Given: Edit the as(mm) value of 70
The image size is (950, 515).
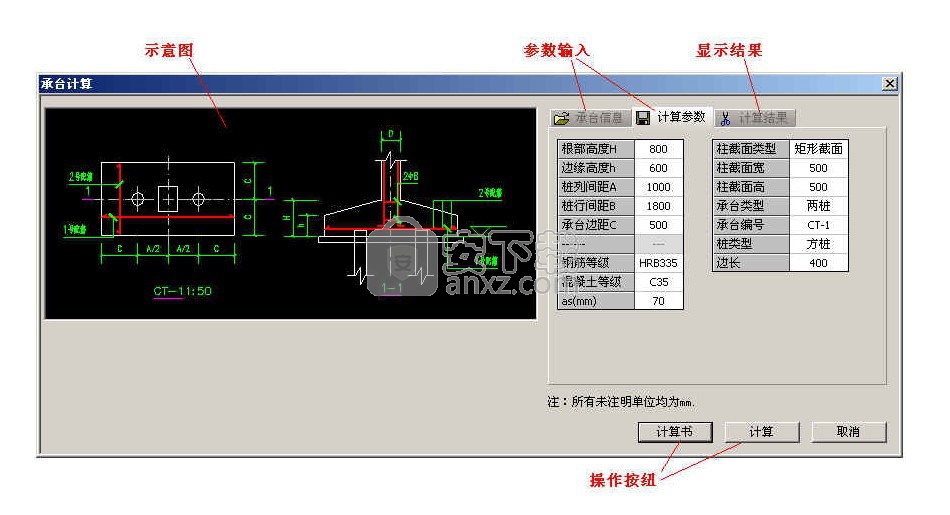Looking at the screenshot, I should [658, 301].
